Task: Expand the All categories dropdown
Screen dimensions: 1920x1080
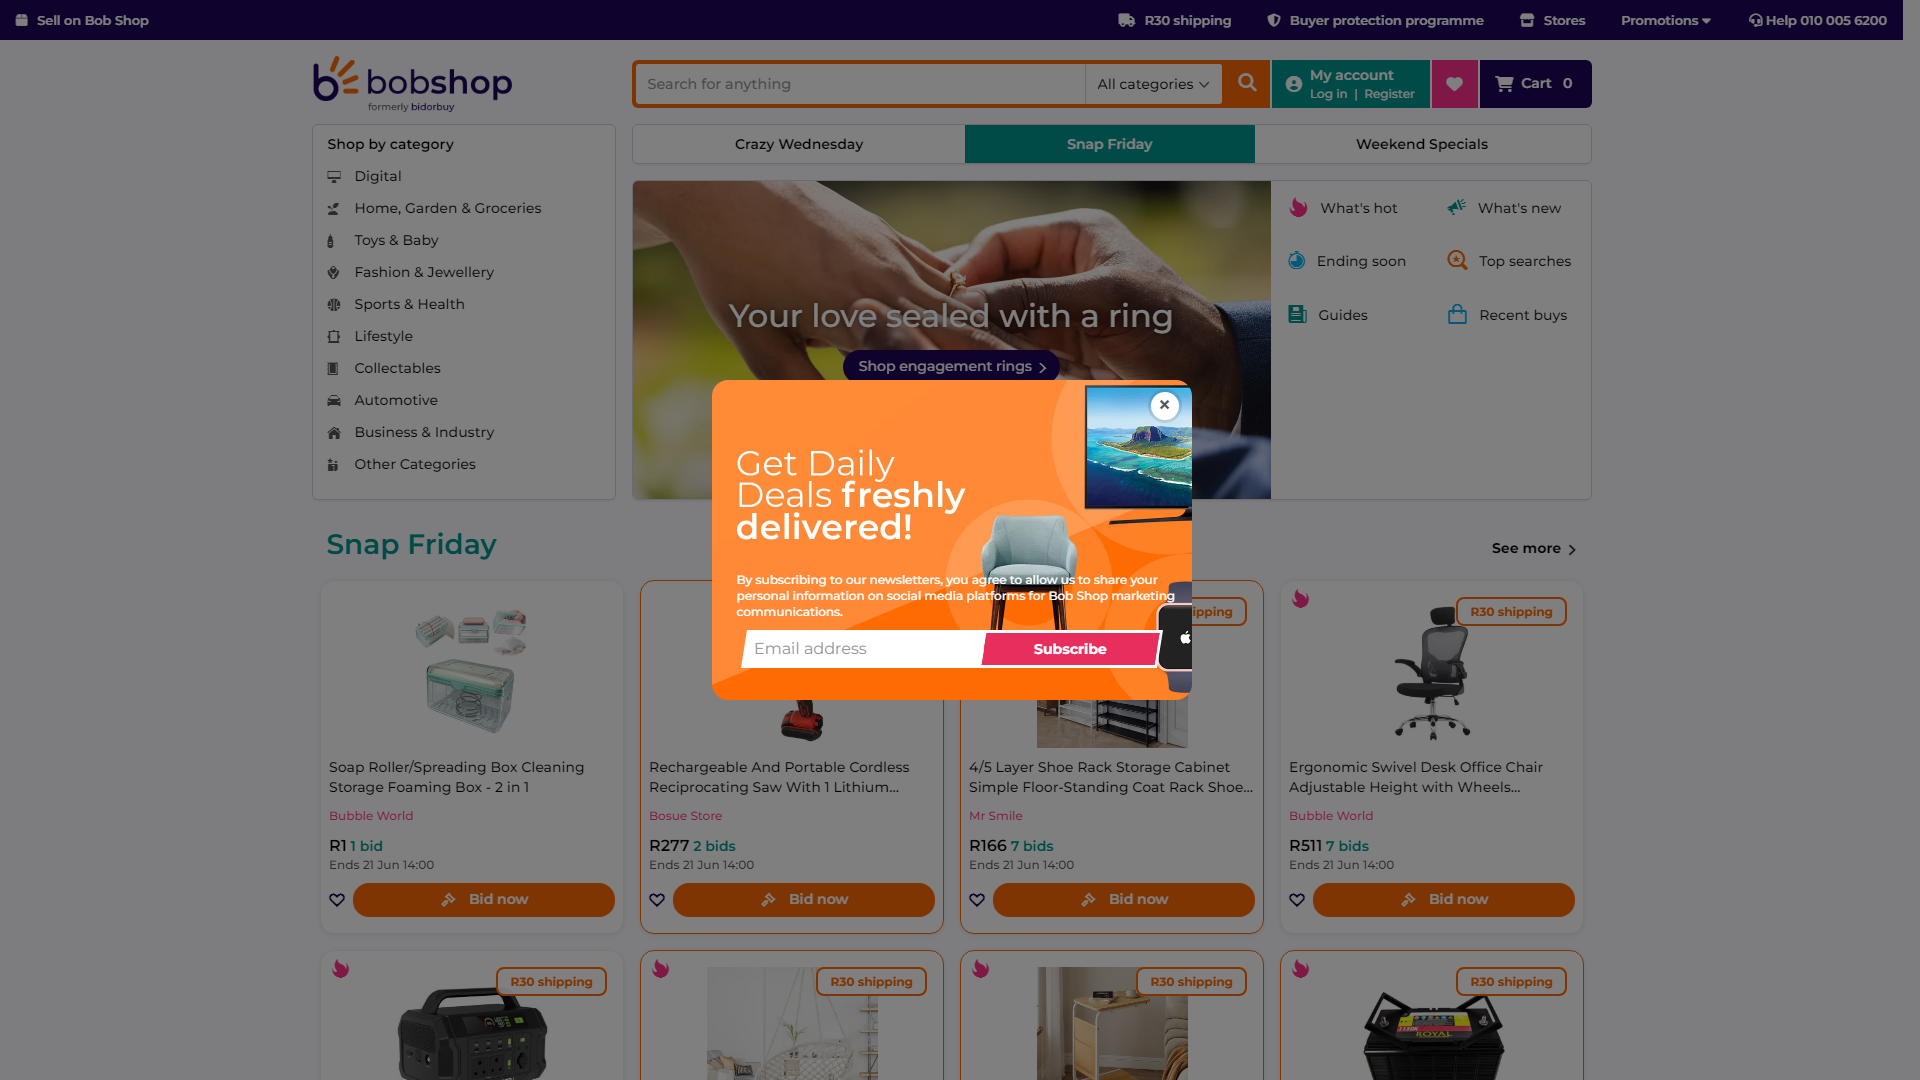Action: (x=1153, y=84)
